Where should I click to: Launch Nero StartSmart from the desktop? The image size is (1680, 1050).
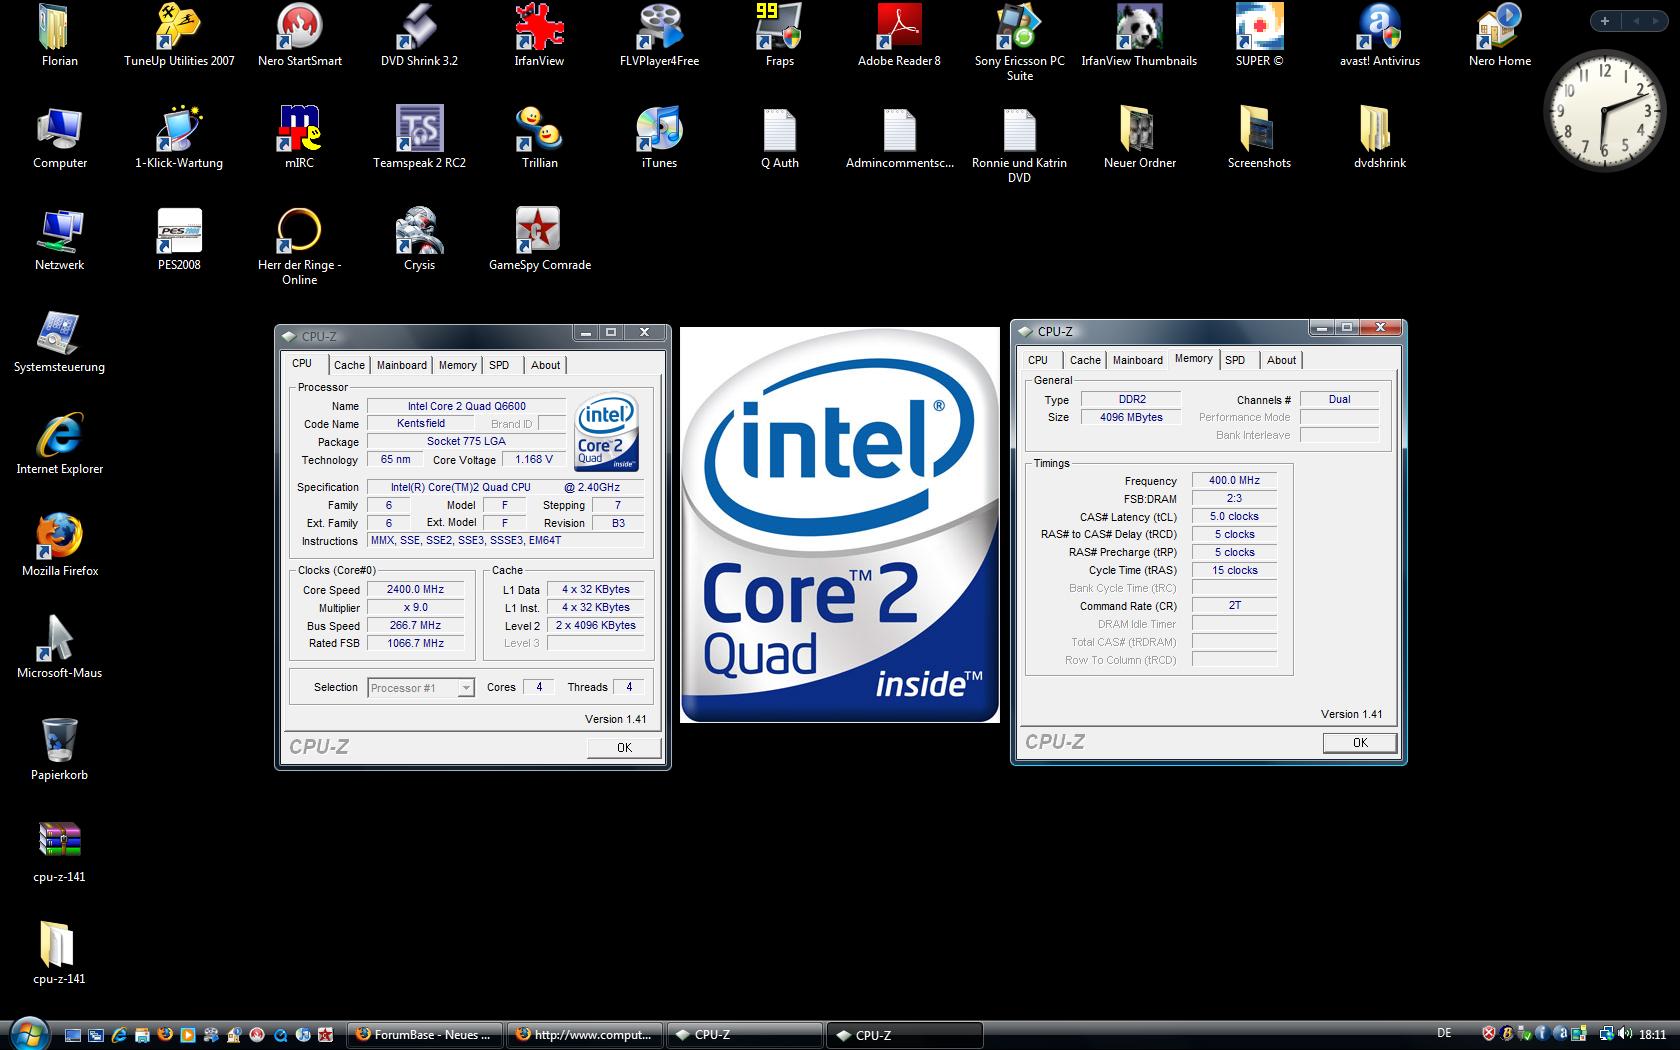click(x=299, y=36)
